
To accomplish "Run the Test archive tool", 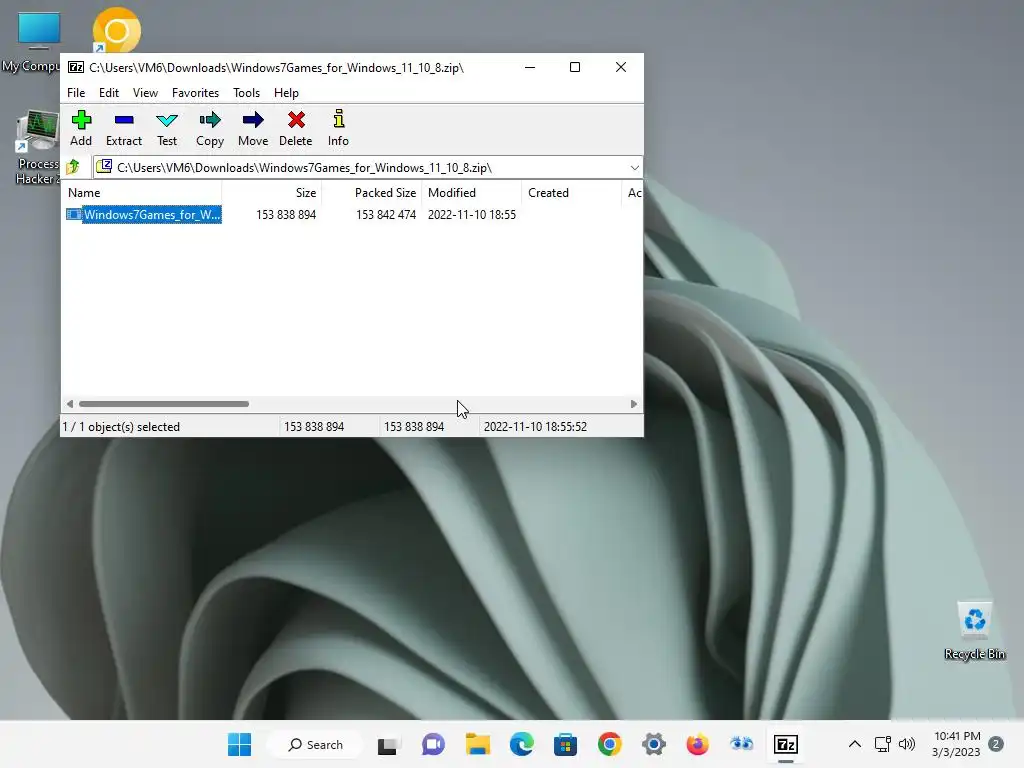I will [167, 128].
